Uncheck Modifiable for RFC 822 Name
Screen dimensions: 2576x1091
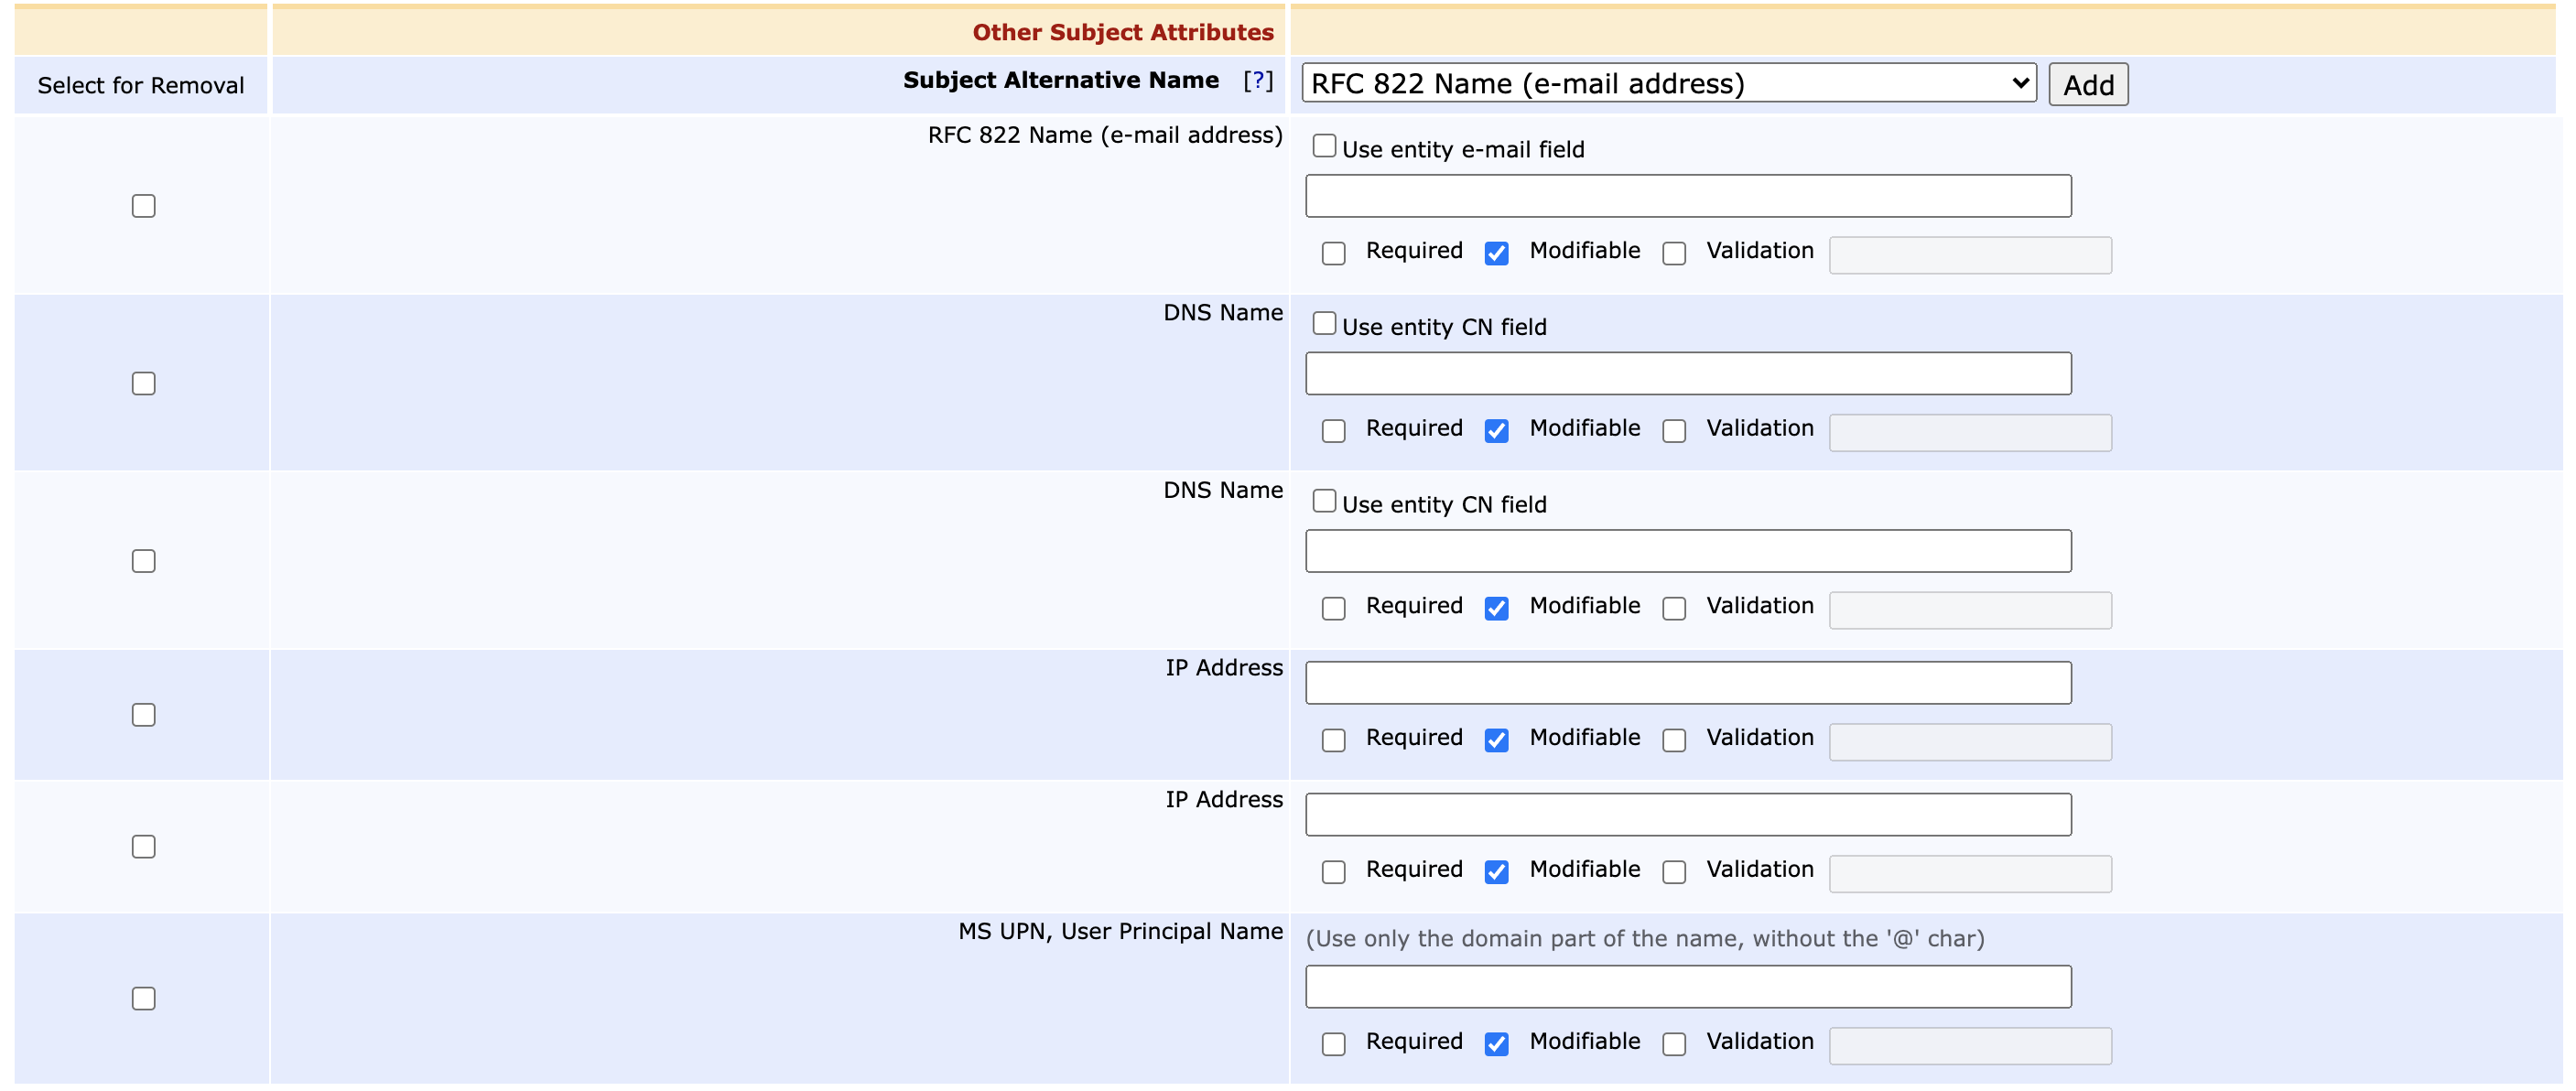pos(1496,253)
